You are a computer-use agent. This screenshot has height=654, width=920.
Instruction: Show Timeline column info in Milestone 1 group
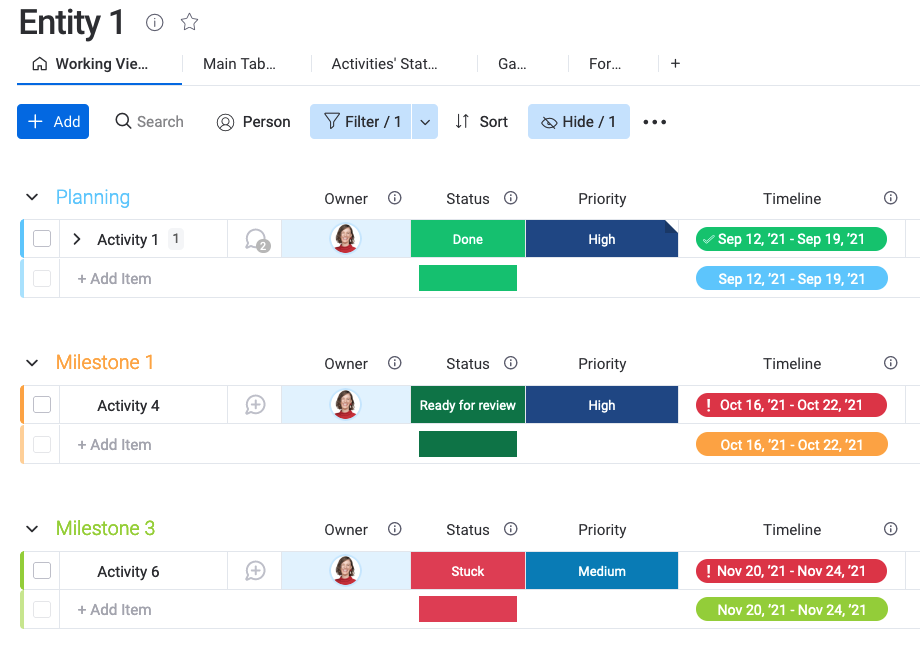pos(891,363)
